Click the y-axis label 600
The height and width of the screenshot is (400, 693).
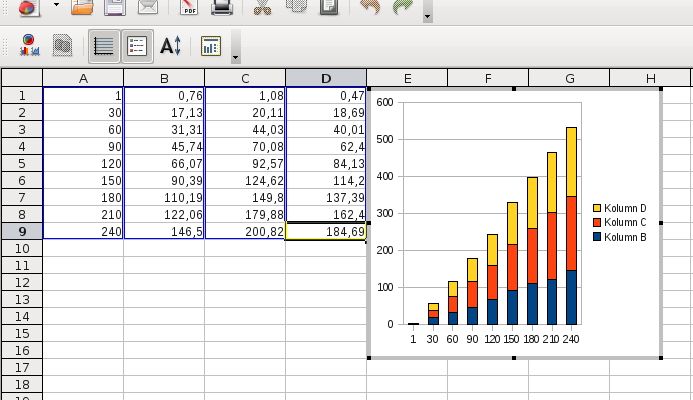pyautogui.click(x=385, y=102)
